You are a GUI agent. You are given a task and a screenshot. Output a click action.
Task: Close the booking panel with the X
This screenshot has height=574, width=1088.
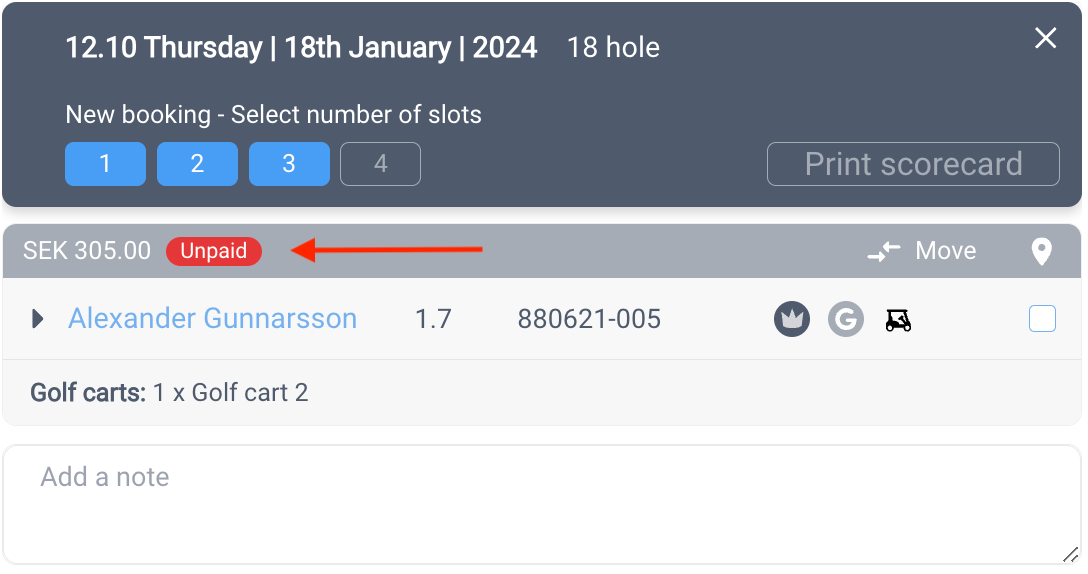(1046, 37)
